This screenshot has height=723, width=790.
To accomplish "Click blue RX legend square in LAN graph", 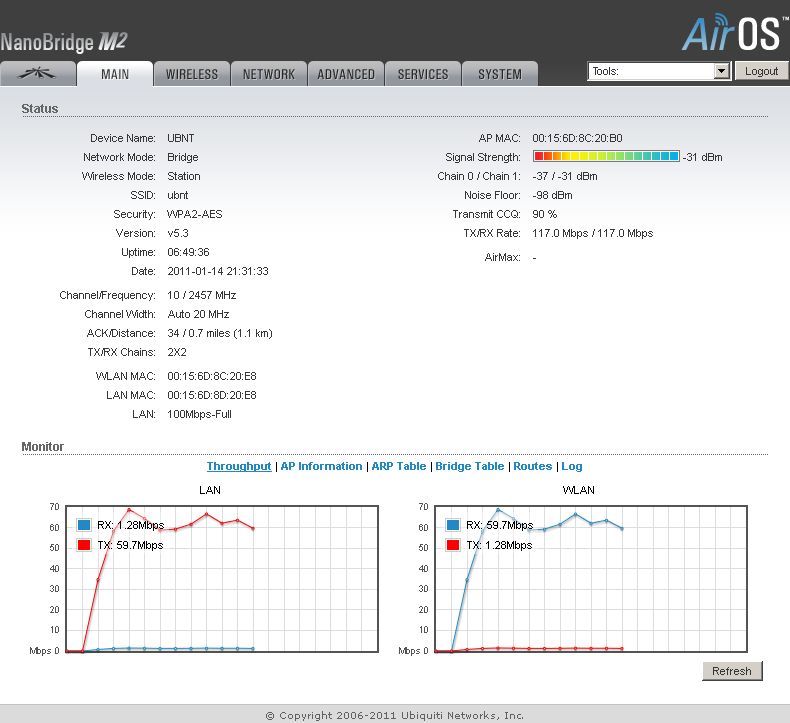I will (84, 525).
